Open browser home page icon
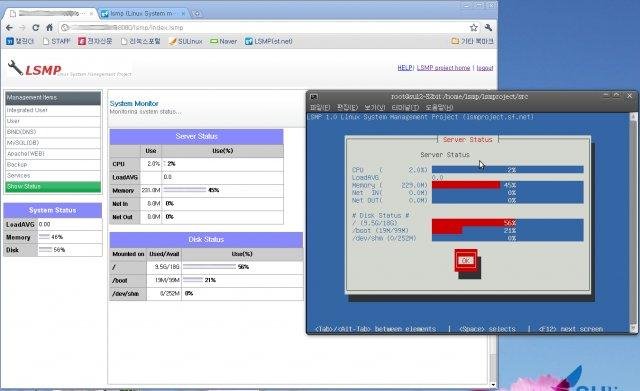Screen dimensions: 640x391 pyautogui.click(x=49, y=27)
